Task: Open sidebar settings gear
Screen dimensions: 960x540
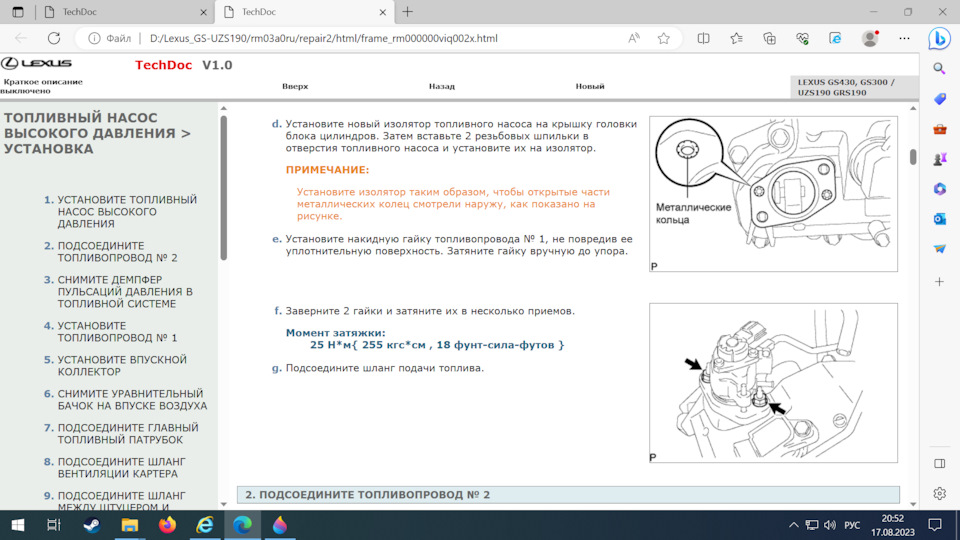Action: point(940,493)
